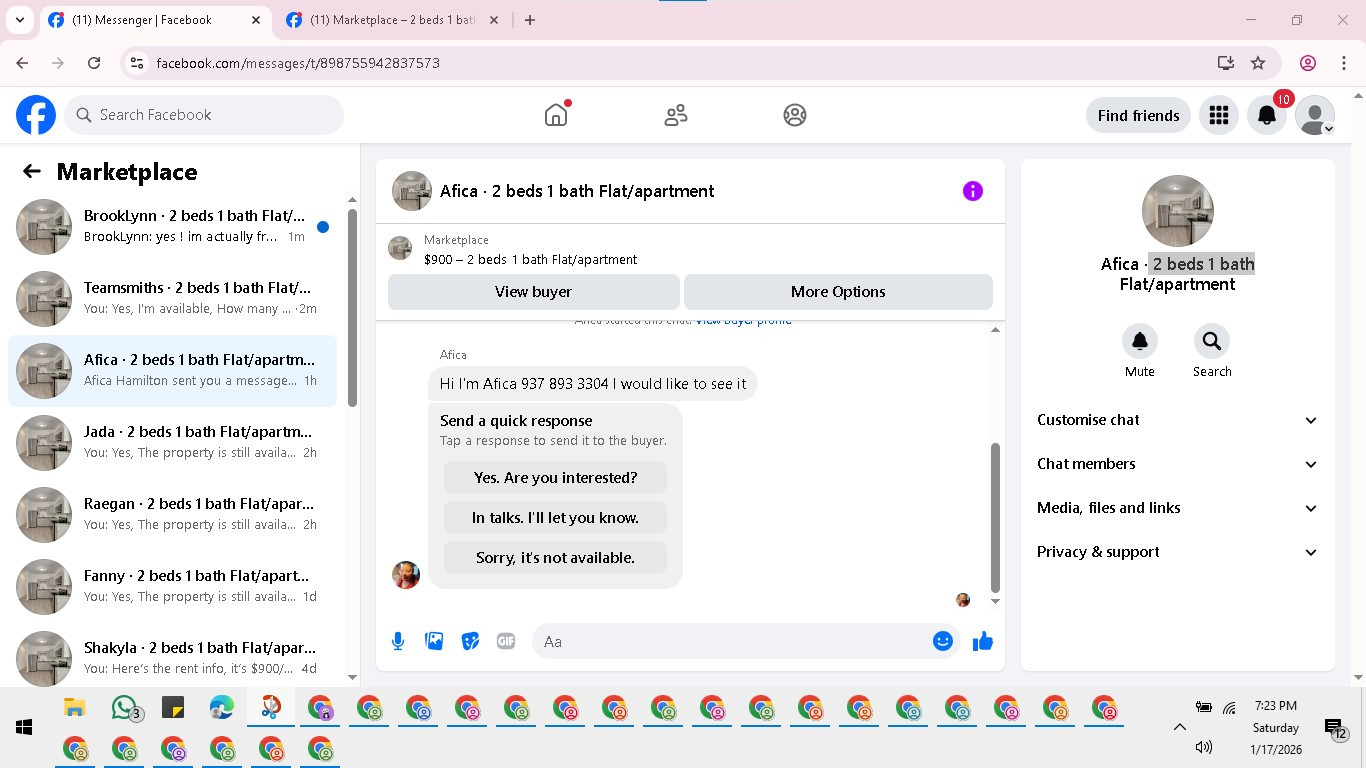Open Shakyla conversation in list
Screen dimensions: 1366x768
(x=172, y=659)
